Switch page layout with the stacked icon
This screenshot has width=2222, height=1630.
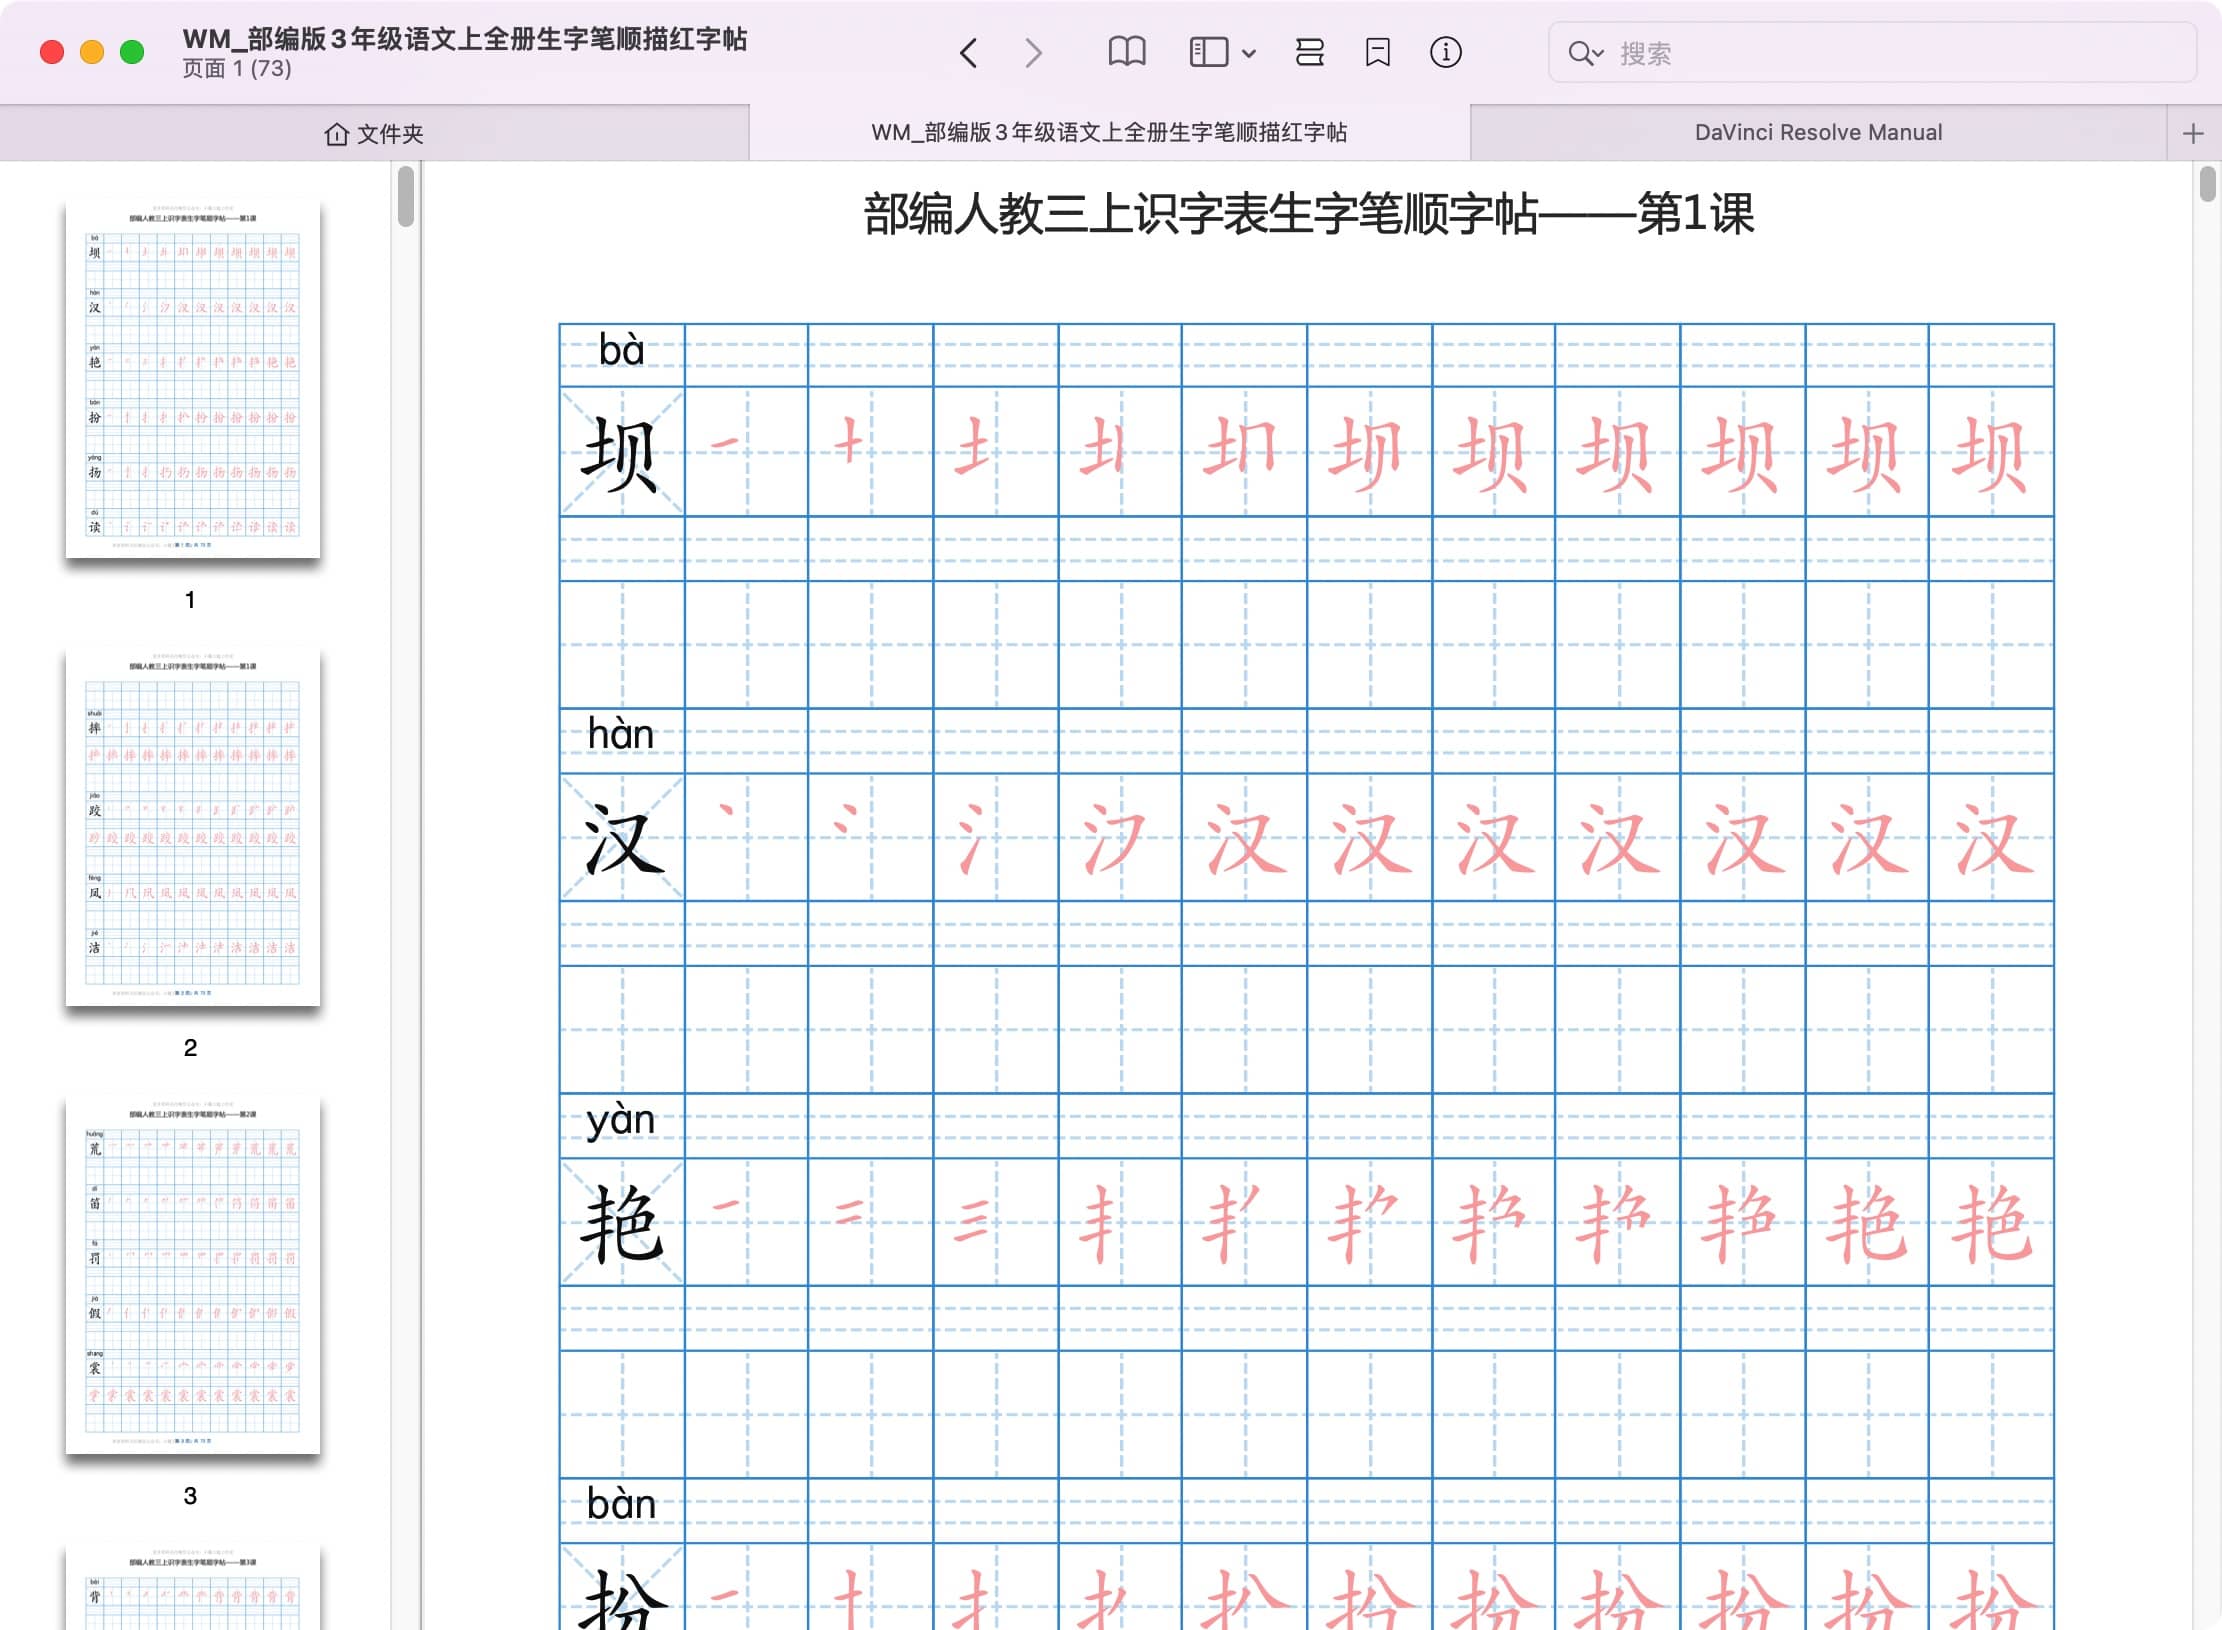1309,52
